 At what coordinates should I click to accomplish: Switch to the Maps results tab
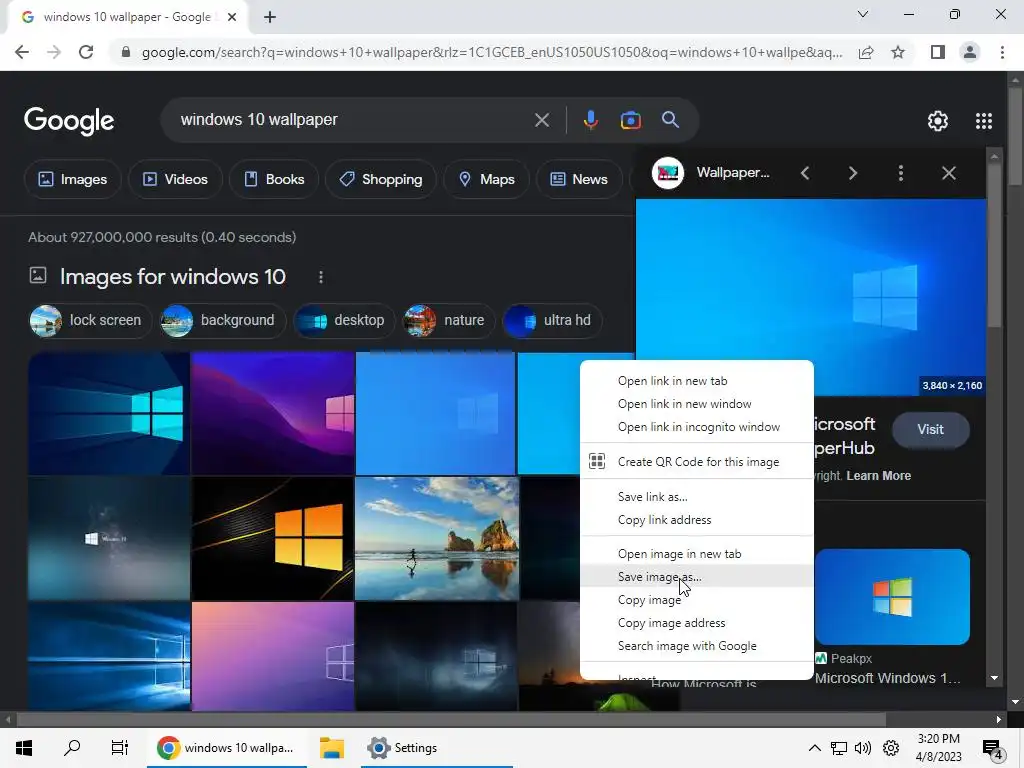487,179
